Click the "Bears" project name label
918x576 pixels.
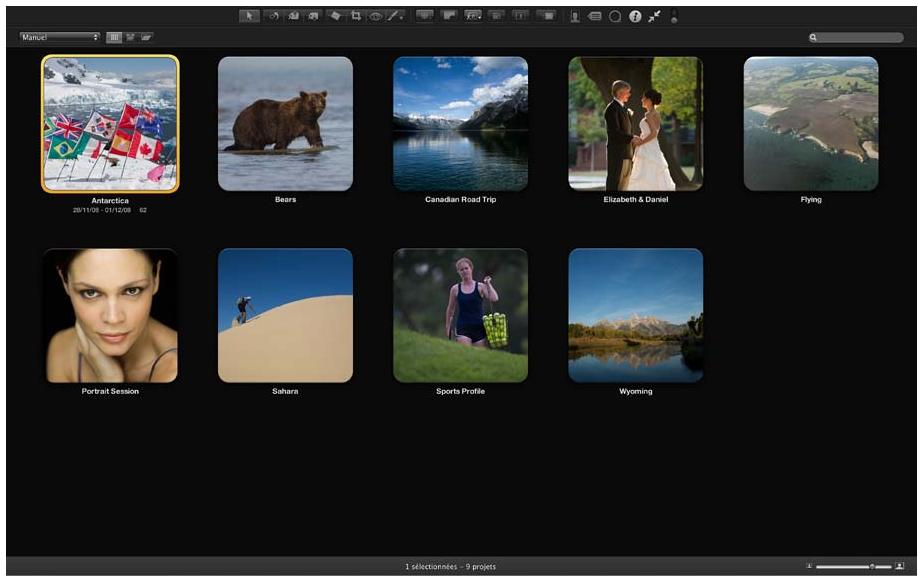click(x=285, y=200)
